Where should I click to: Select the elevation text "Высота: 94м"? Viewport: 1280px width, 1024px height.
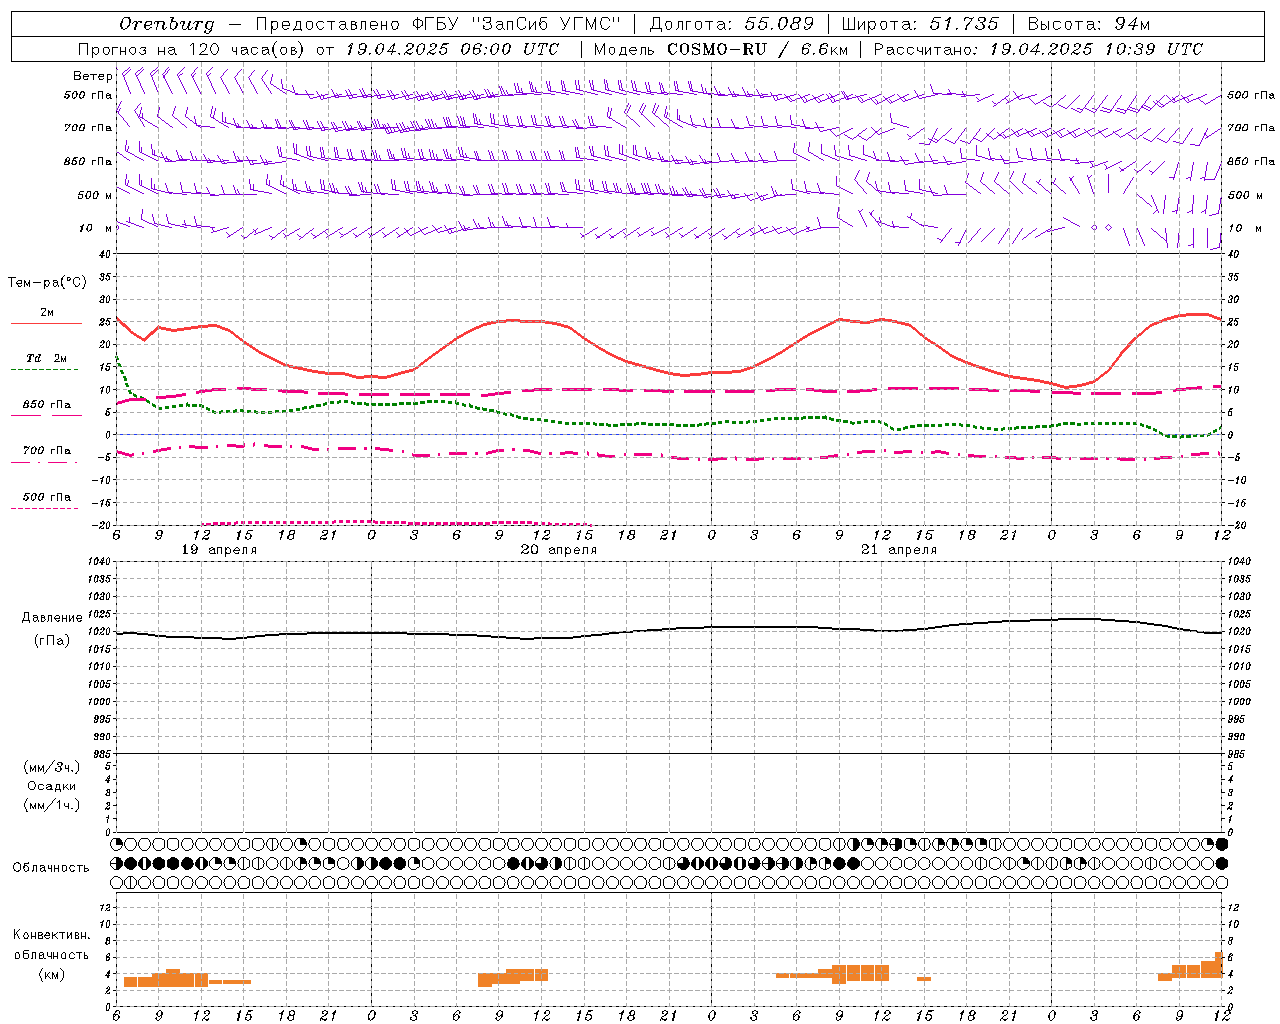[x=1089, y=24]
